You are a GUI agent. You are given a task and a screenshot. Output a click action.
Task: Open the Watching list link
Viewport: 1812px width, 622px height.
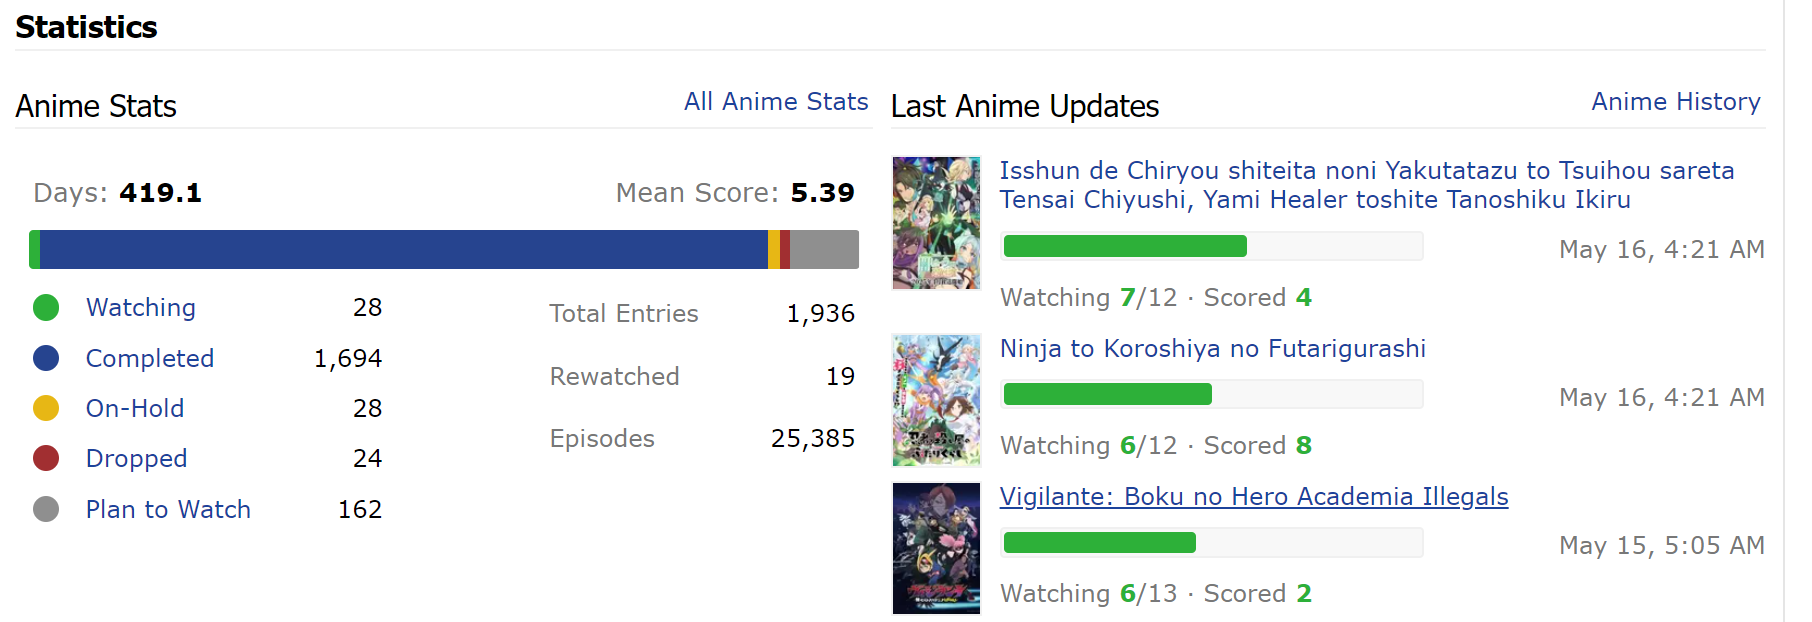coord(141,308)
